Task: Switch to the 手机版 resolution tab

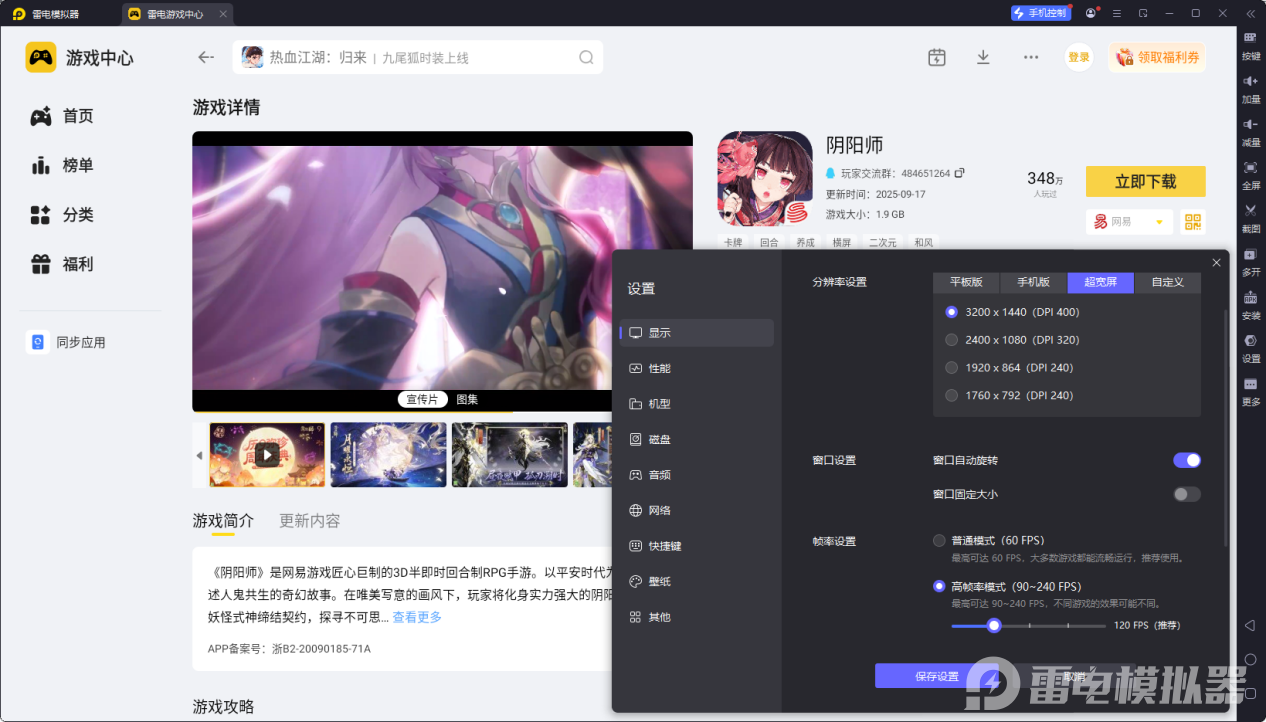Action: click(1033, 282)
